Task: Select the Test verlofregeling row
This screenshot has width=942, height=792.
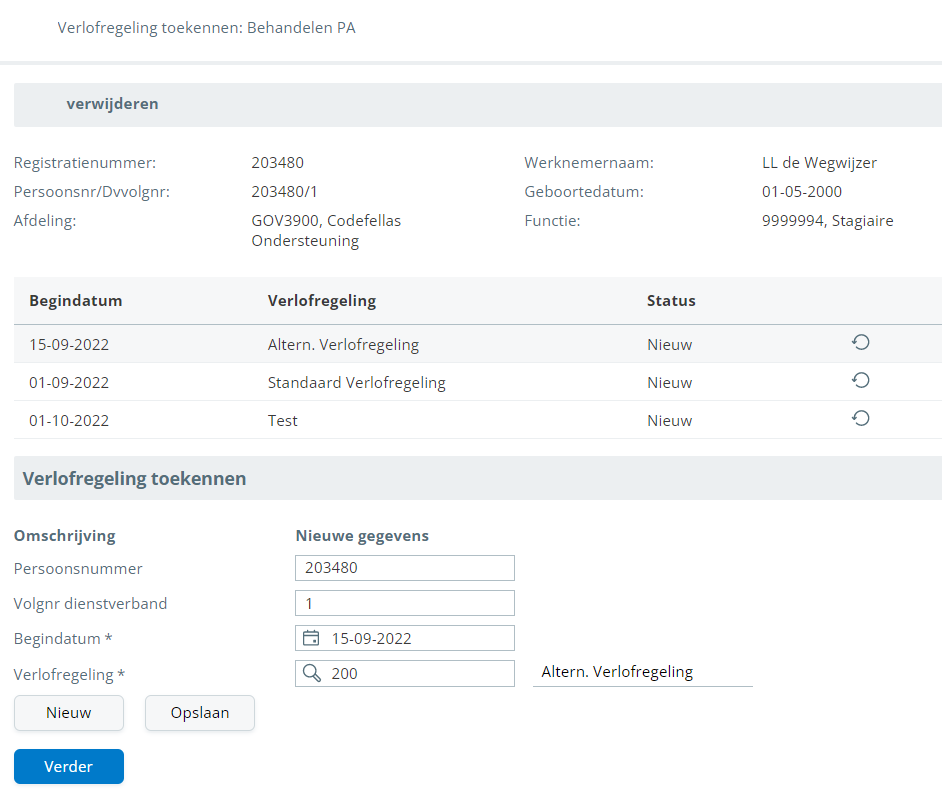Action: click(x=283, y=421)
